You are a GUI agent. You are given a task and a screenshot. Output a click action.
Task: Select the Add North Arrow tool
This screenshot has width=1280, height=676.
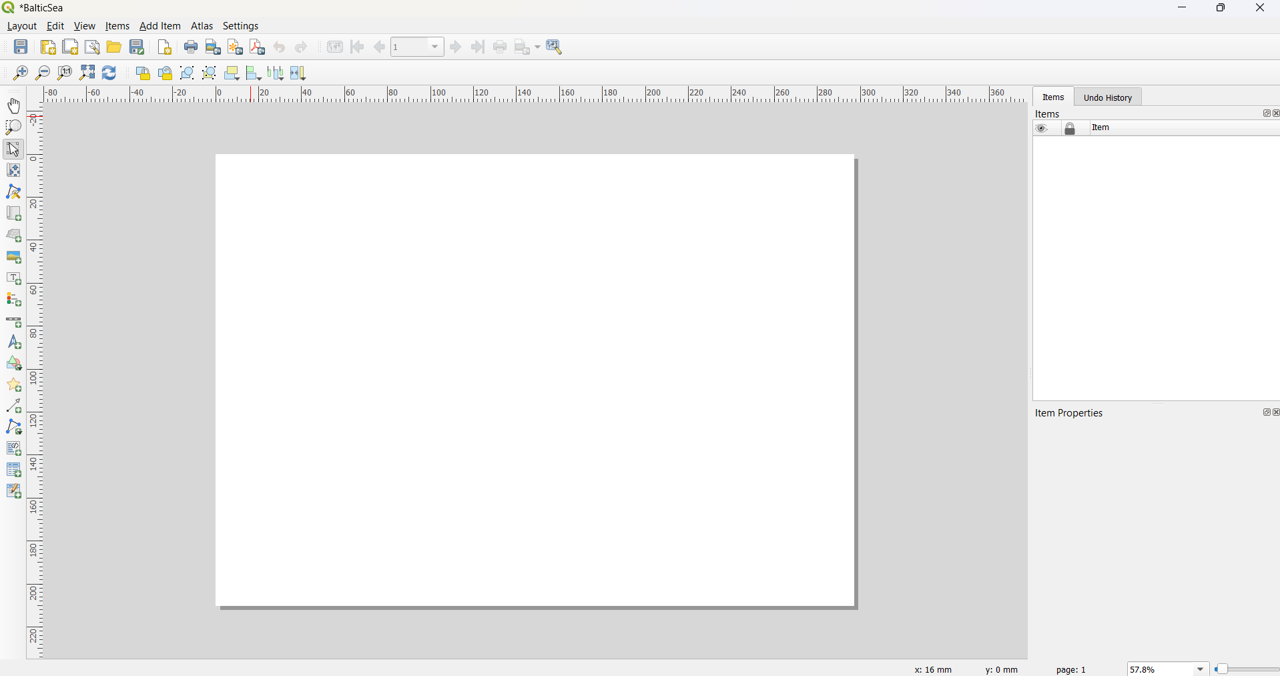click(14, 343)
